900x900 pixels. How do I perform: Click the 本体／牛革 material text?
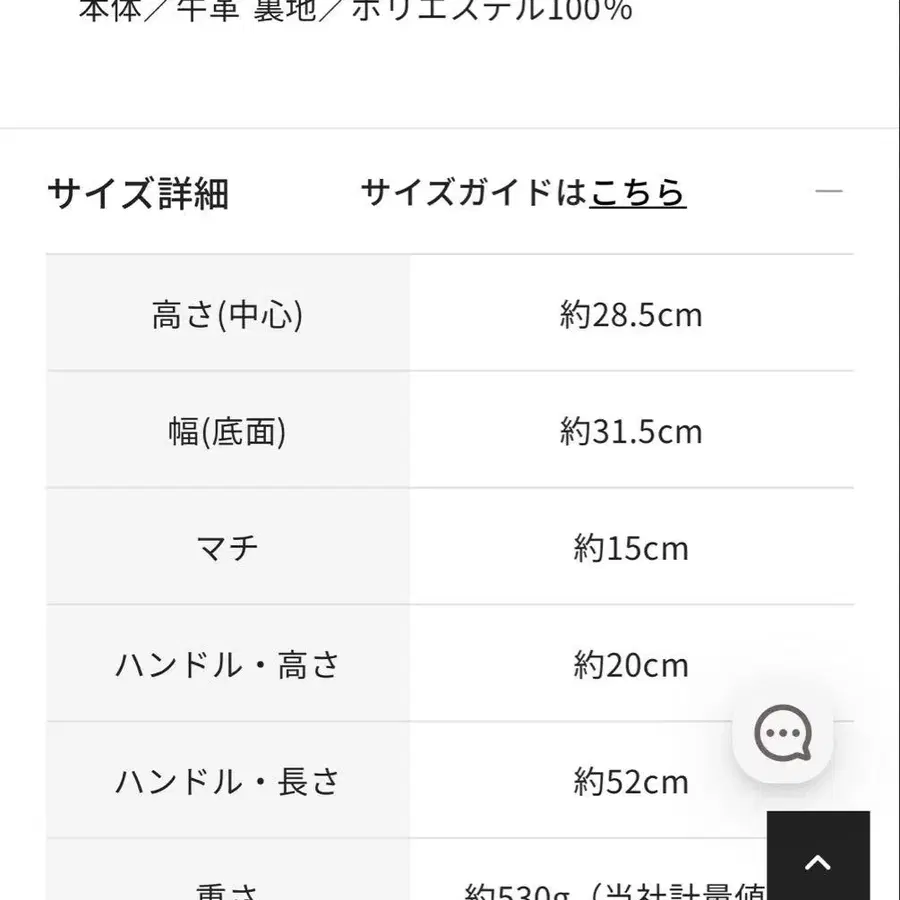pos(155,10)
